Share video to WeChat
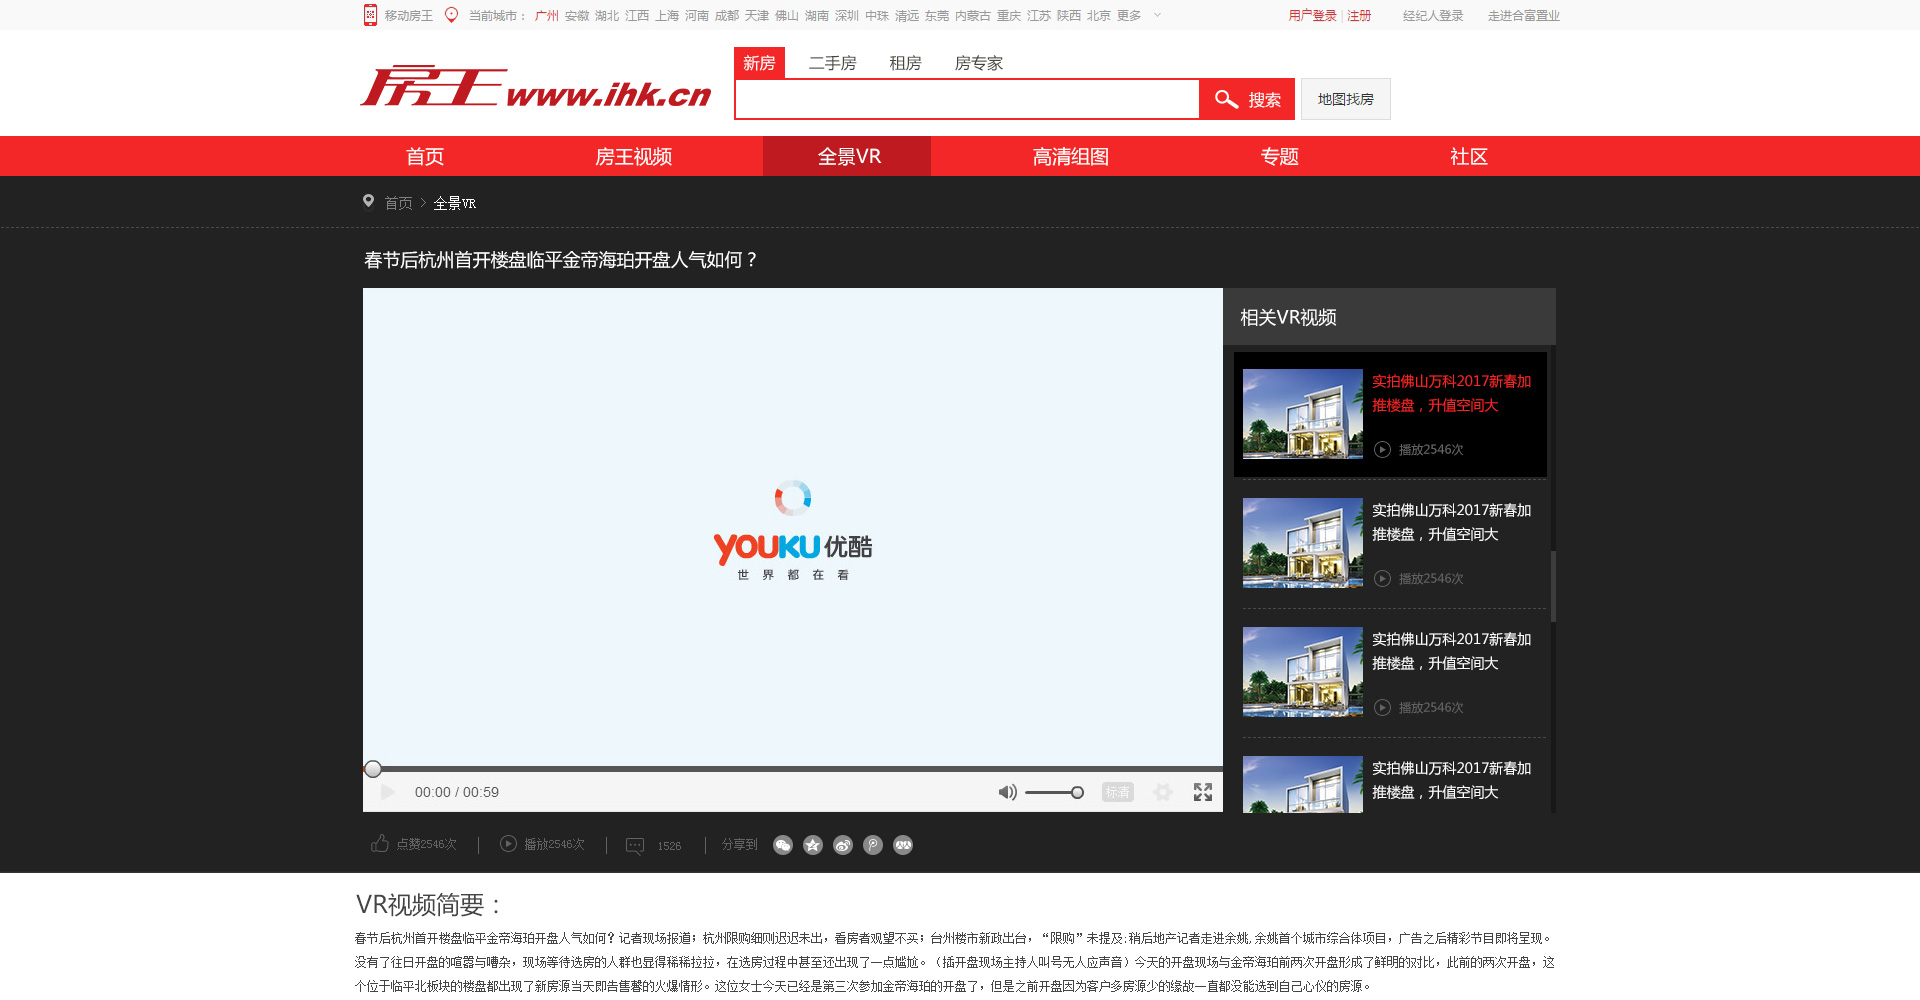 [x=783, y=846]
